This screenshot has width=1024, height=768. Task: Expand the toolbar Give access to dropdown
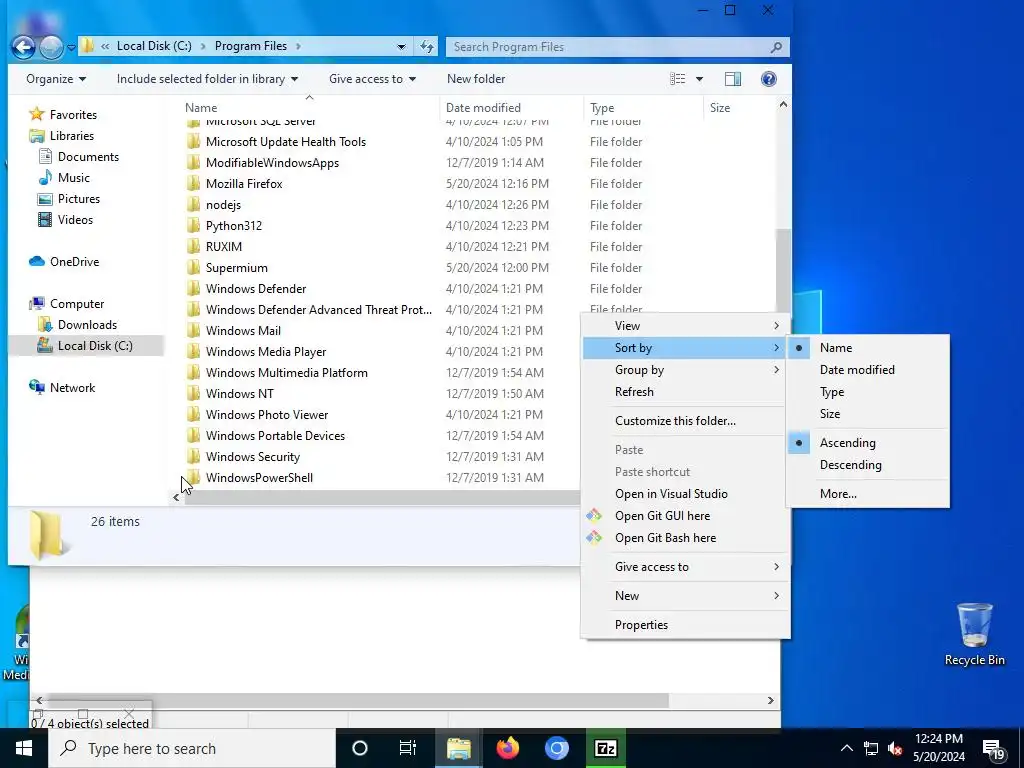tap(372, 79)
